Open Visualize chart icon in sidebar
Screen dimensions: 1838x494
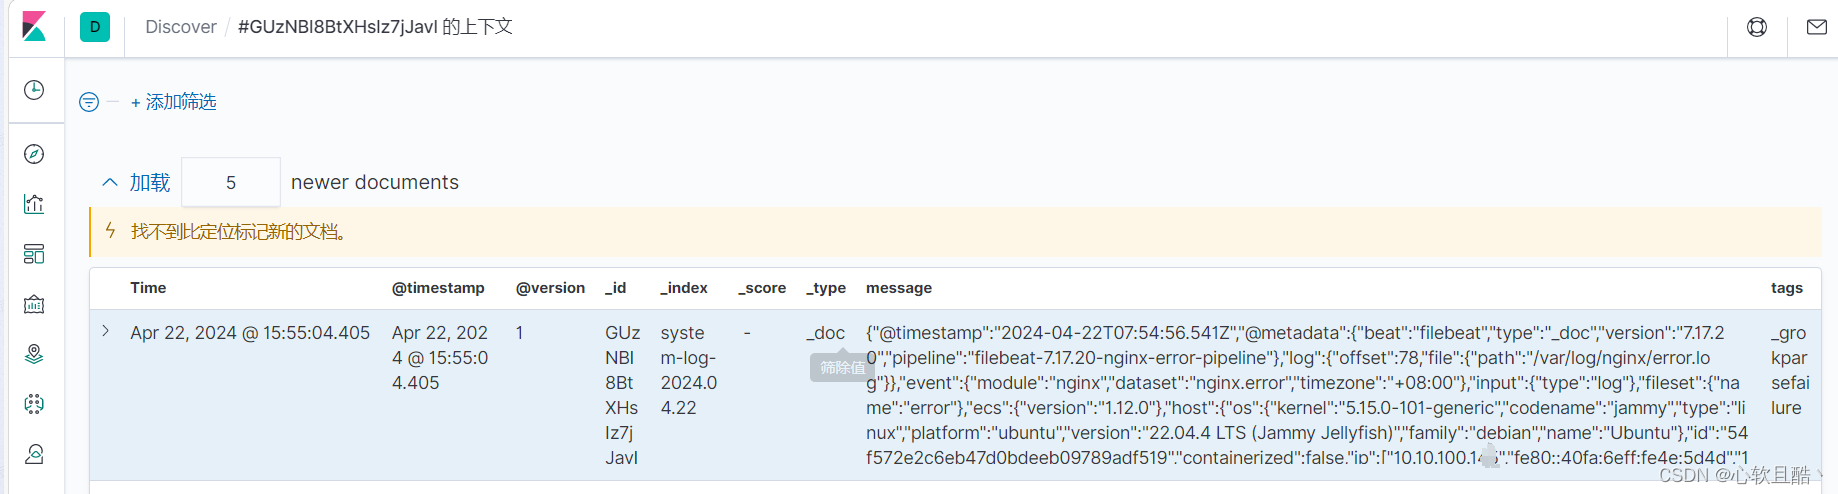34,204
